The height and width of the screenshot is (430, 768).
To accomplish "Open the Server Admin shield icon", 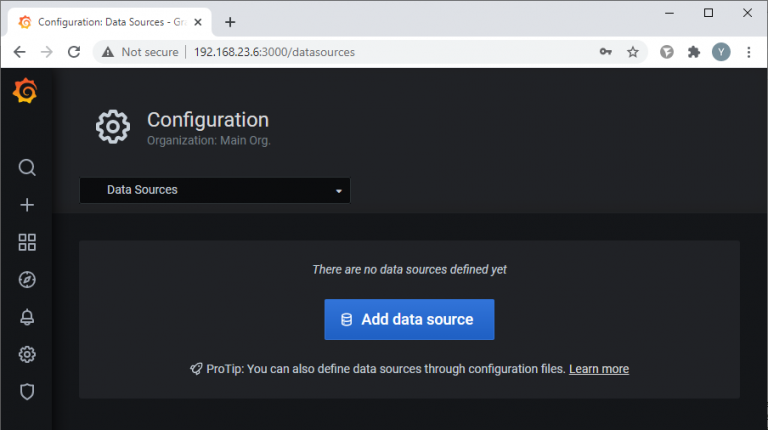I will click(27, 391).
